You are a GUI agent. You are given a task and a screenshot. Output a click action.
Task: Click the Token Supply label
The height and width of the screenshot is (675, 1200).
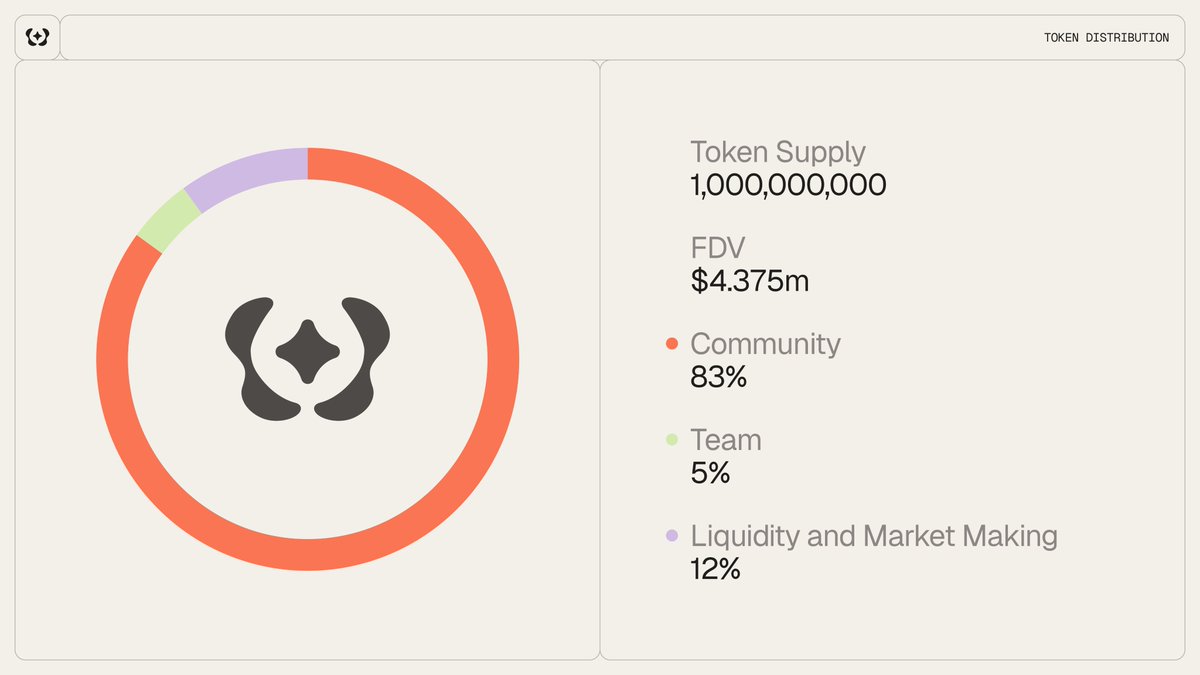click(x=778, y=153)
